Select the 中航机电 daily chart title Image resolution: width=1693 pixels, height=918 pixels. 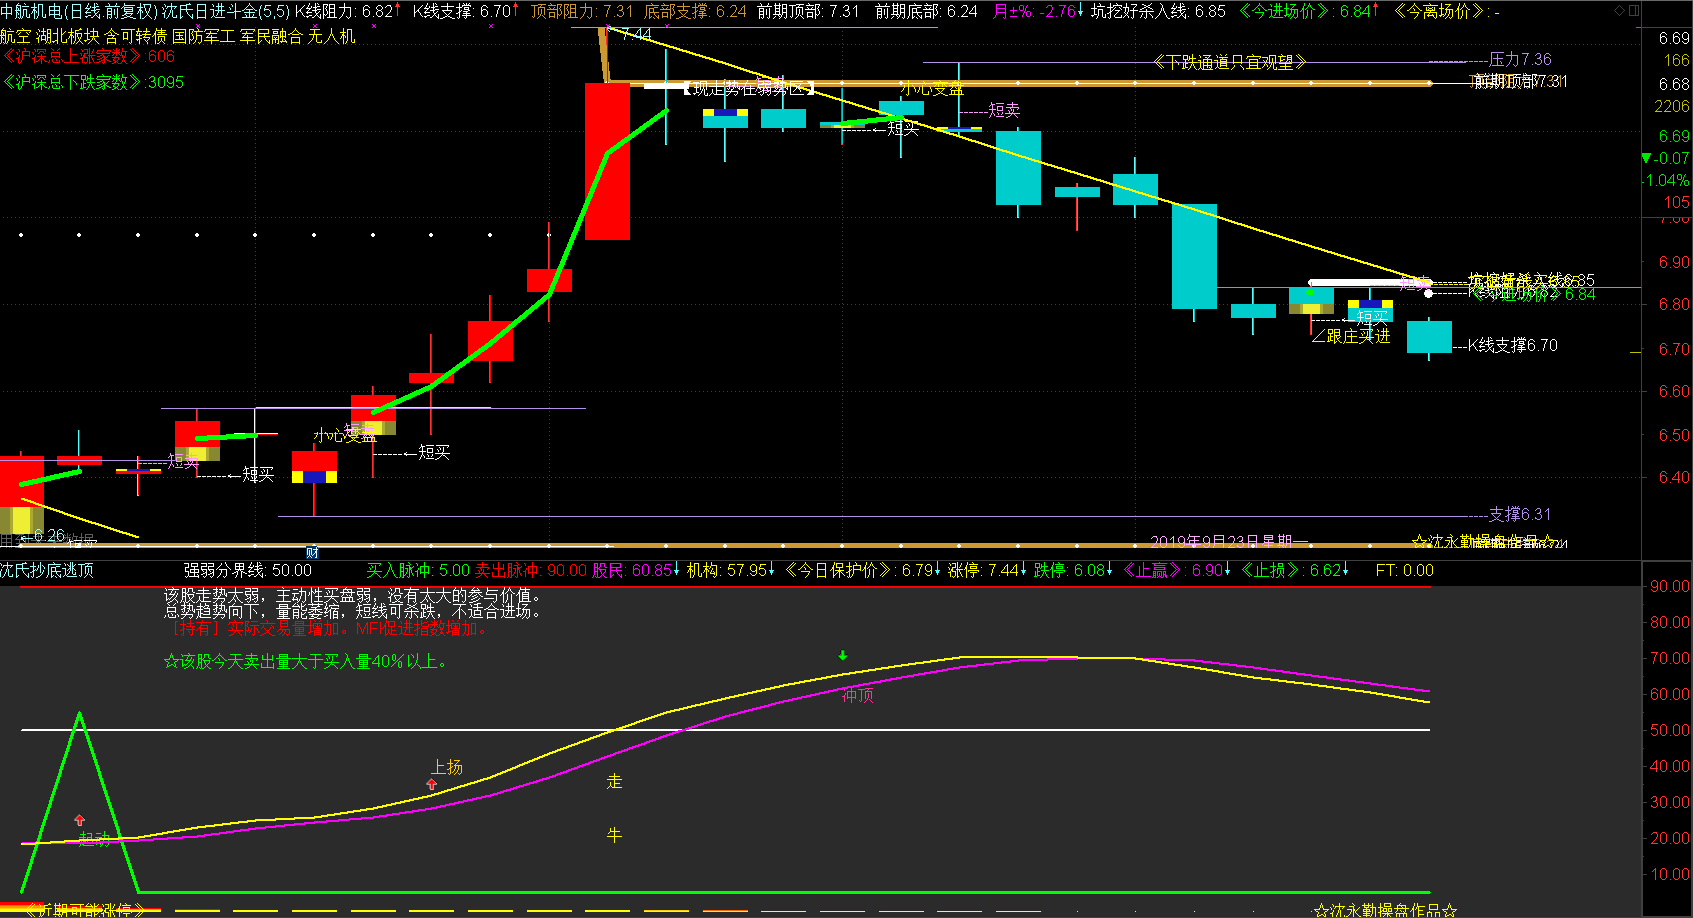[79, 11]
